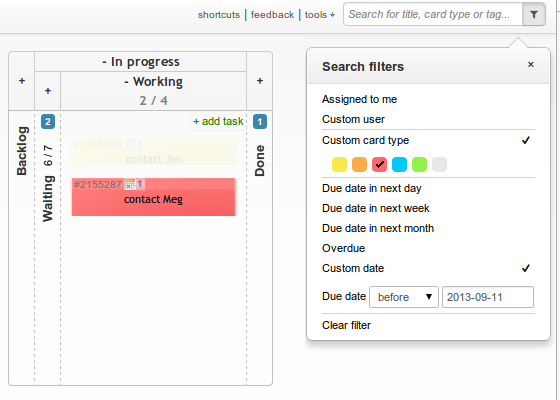Click the filter funnel icon
This screenshot has width=560, height=400.
tap(534, 15)
